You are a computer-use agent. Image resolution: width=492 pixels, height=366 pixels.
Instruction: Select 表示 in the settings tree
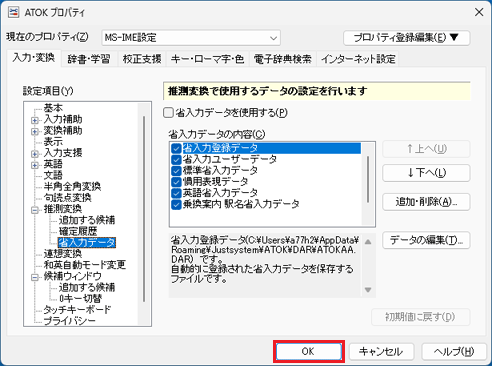[53, 142]
